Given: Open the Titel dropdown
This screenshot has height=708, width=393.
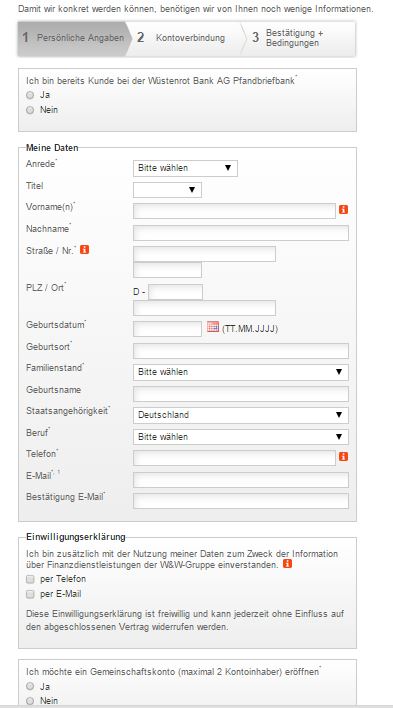Looking at the screenshot, I should click(167, 190).
